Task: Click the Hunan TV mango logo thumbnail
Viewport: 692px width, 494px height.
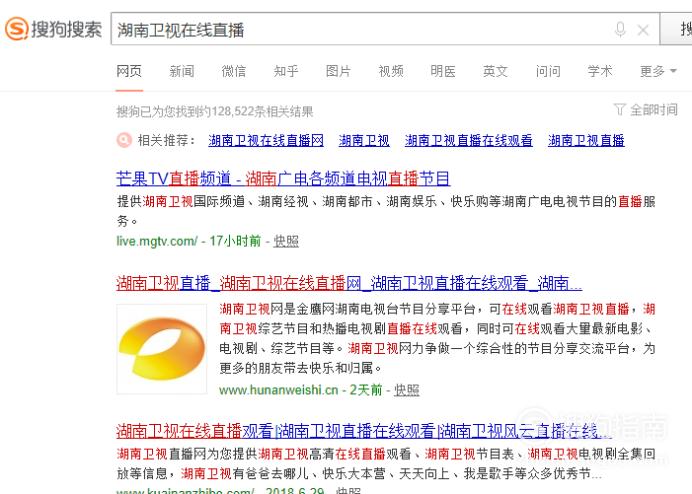Action: click(162, 349)
